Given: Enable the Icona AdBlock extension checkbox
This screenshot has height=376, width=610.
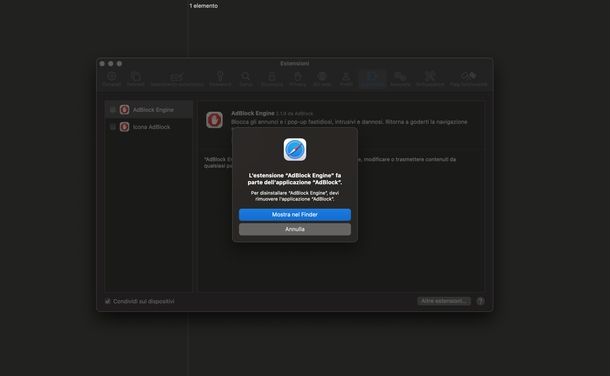Looking at the screenshot, I should (113, 127).
